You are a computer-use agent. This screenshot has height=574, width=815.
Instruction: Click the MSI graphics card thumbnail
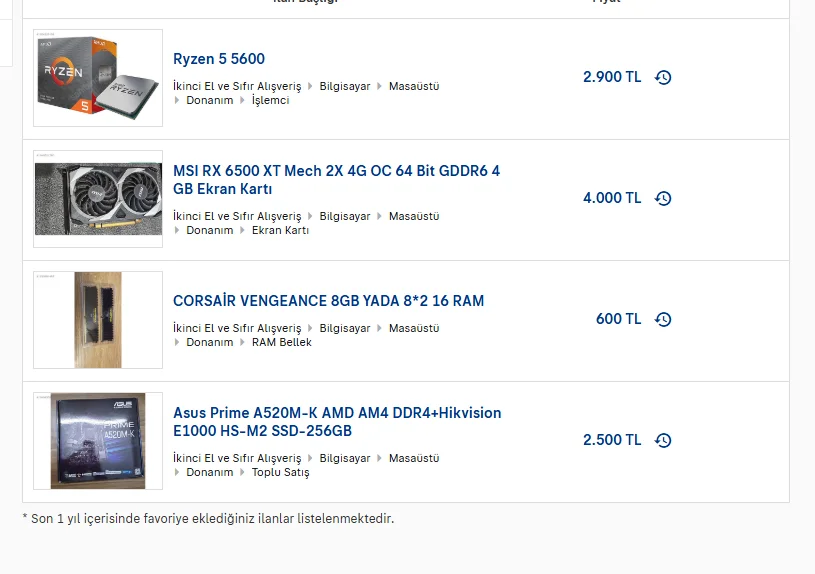[x=97, y=199]
